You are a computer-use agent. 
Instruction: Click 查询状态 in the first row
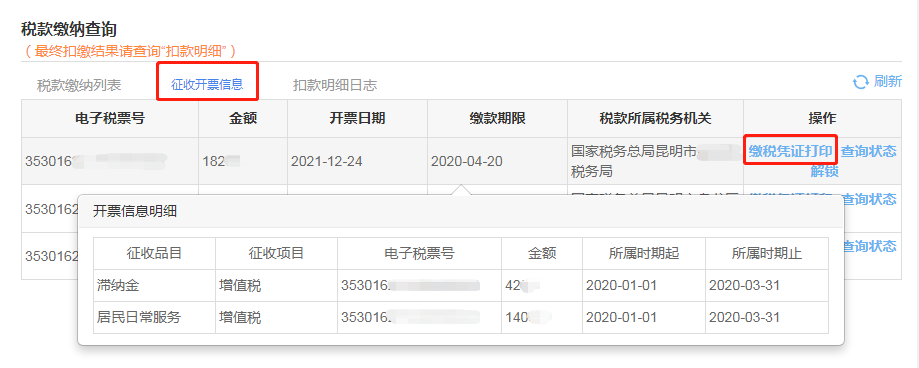(x=869, y=151)
